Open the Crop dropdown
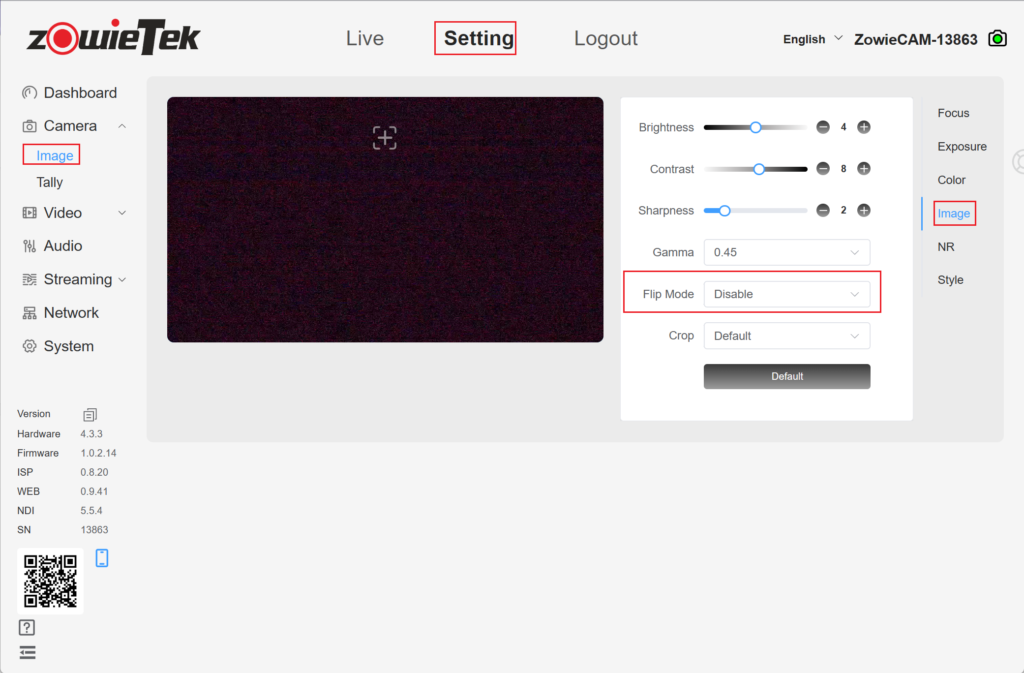 point(787,336)
